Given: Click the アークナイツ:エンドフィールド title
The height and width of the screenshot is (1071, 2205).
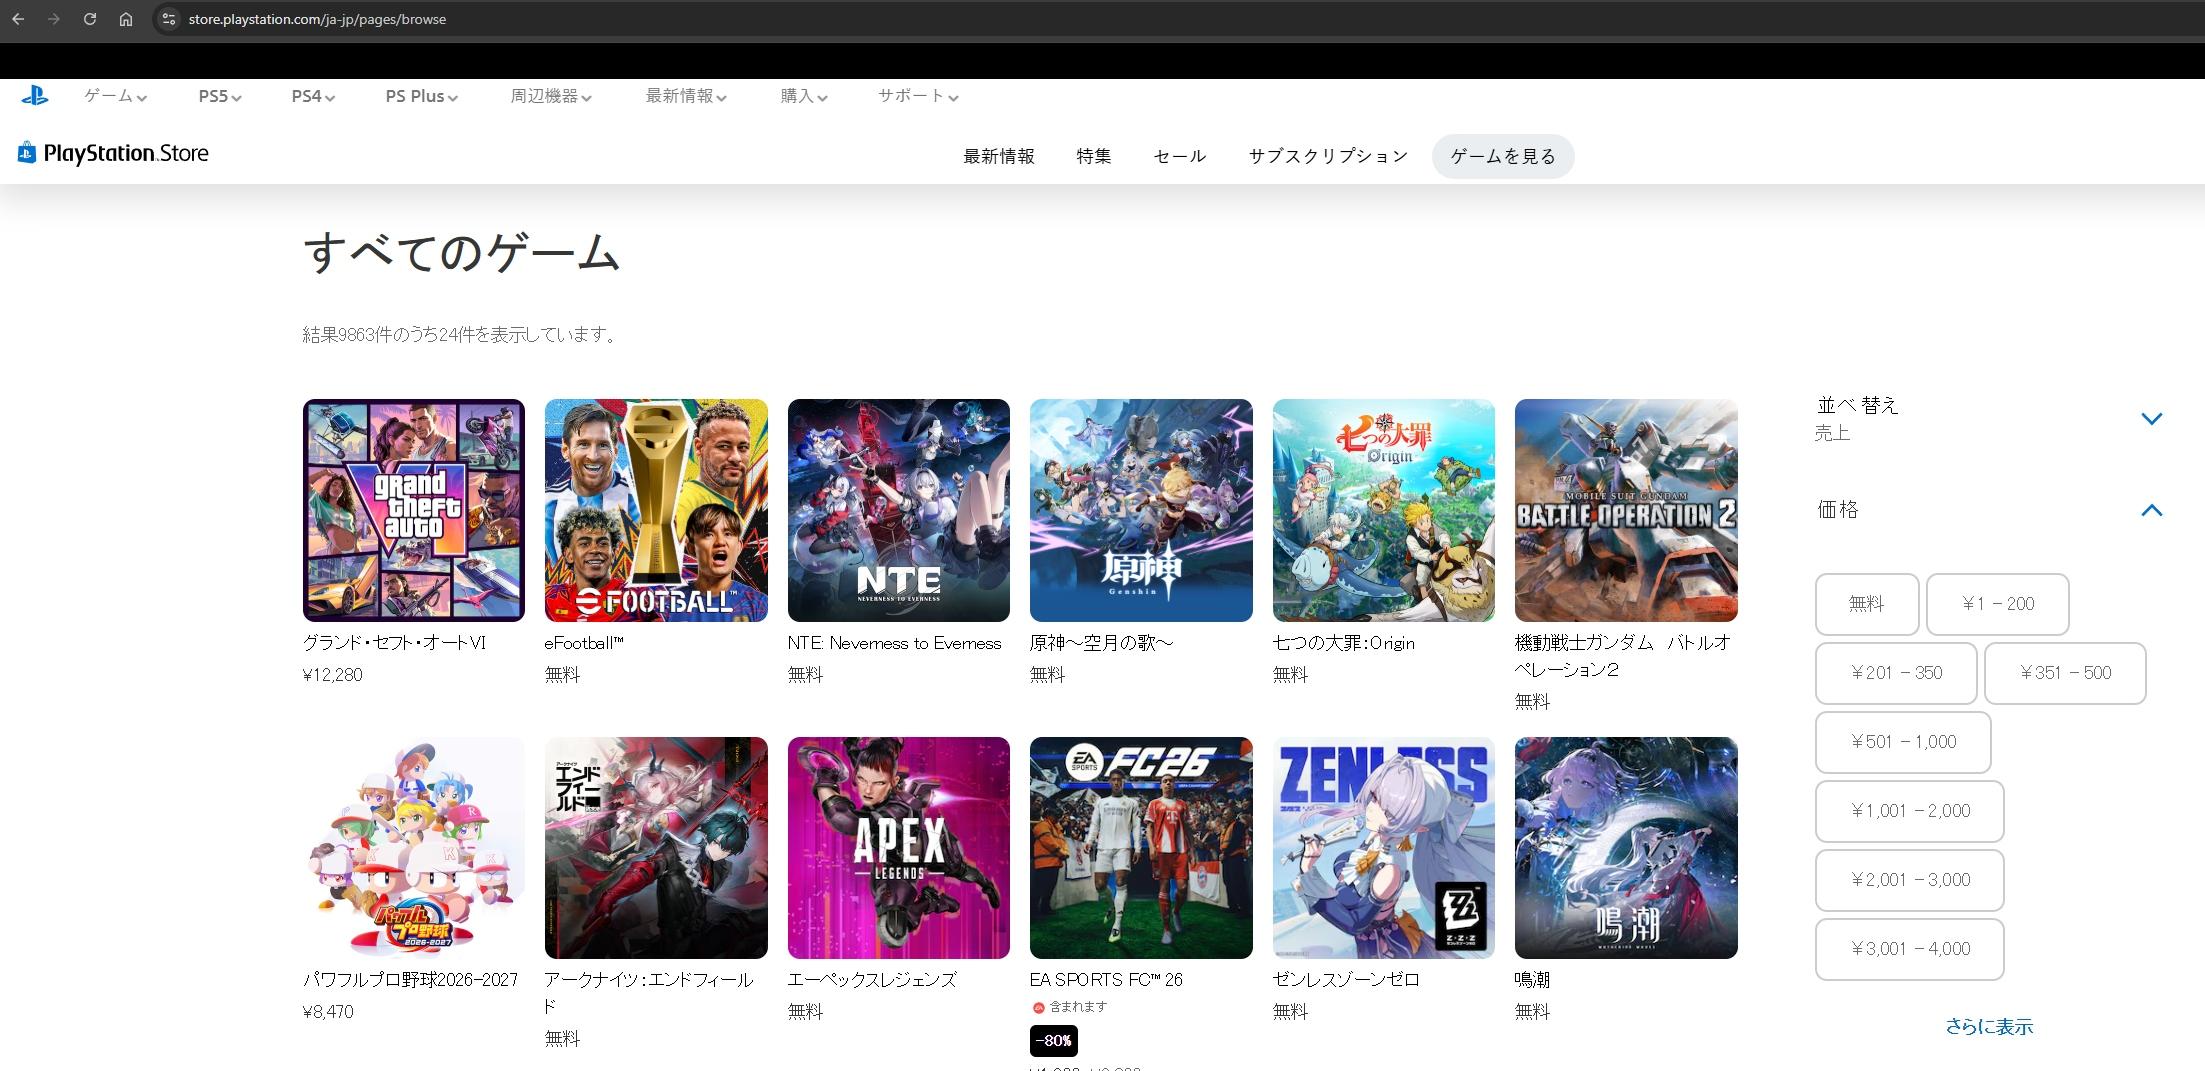Looking at the screenshot, I should [649, 993].
